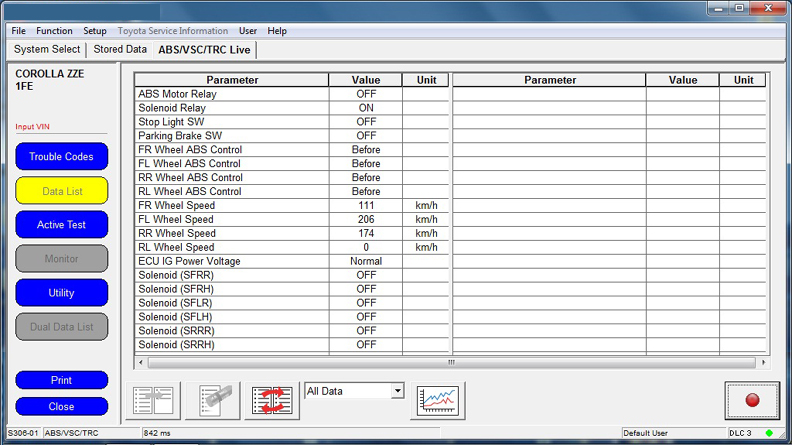This screenshot has width=792, height=445.
Task: Click the ON value of Solenoid Relay
Action: coord(366,108)
